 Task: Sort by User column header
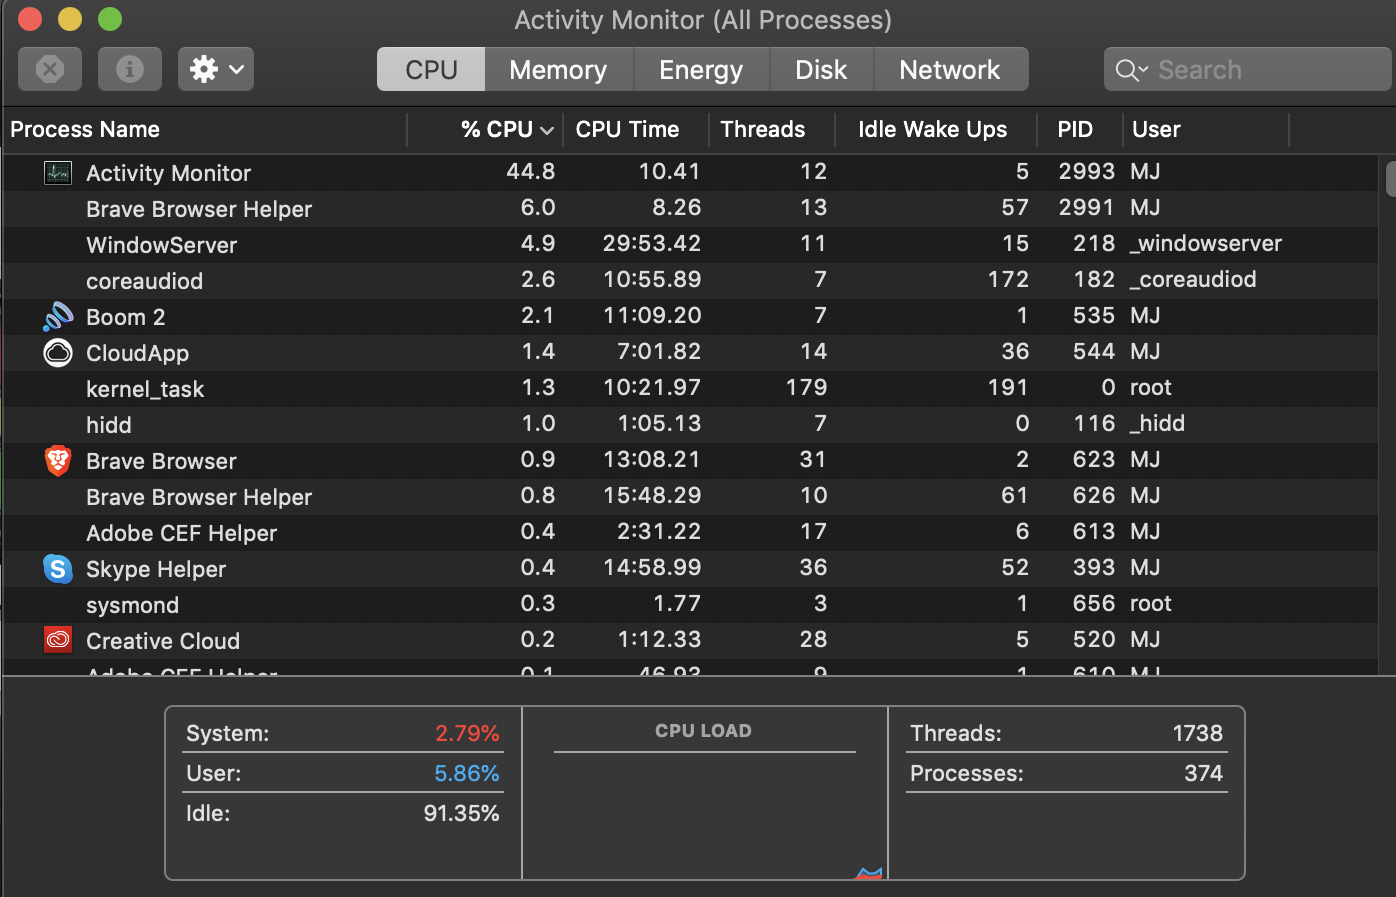[1205, 129]
